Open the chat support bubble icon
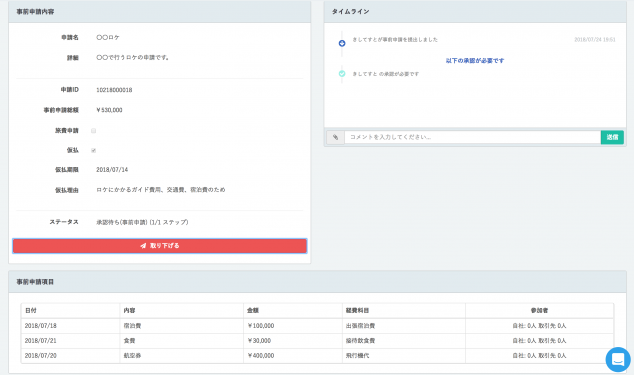The width and height of the screenshot is (634, 375). (x=618, y=359)
